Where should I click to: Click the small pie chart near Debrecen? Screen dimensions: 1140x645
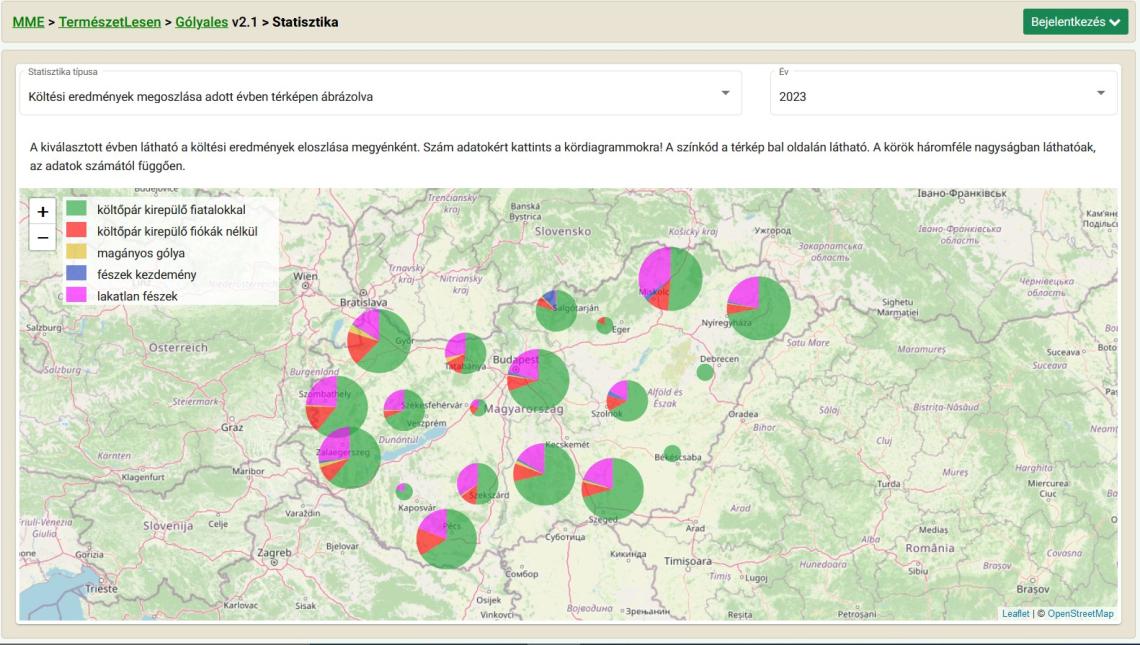(x=705, y=372)
